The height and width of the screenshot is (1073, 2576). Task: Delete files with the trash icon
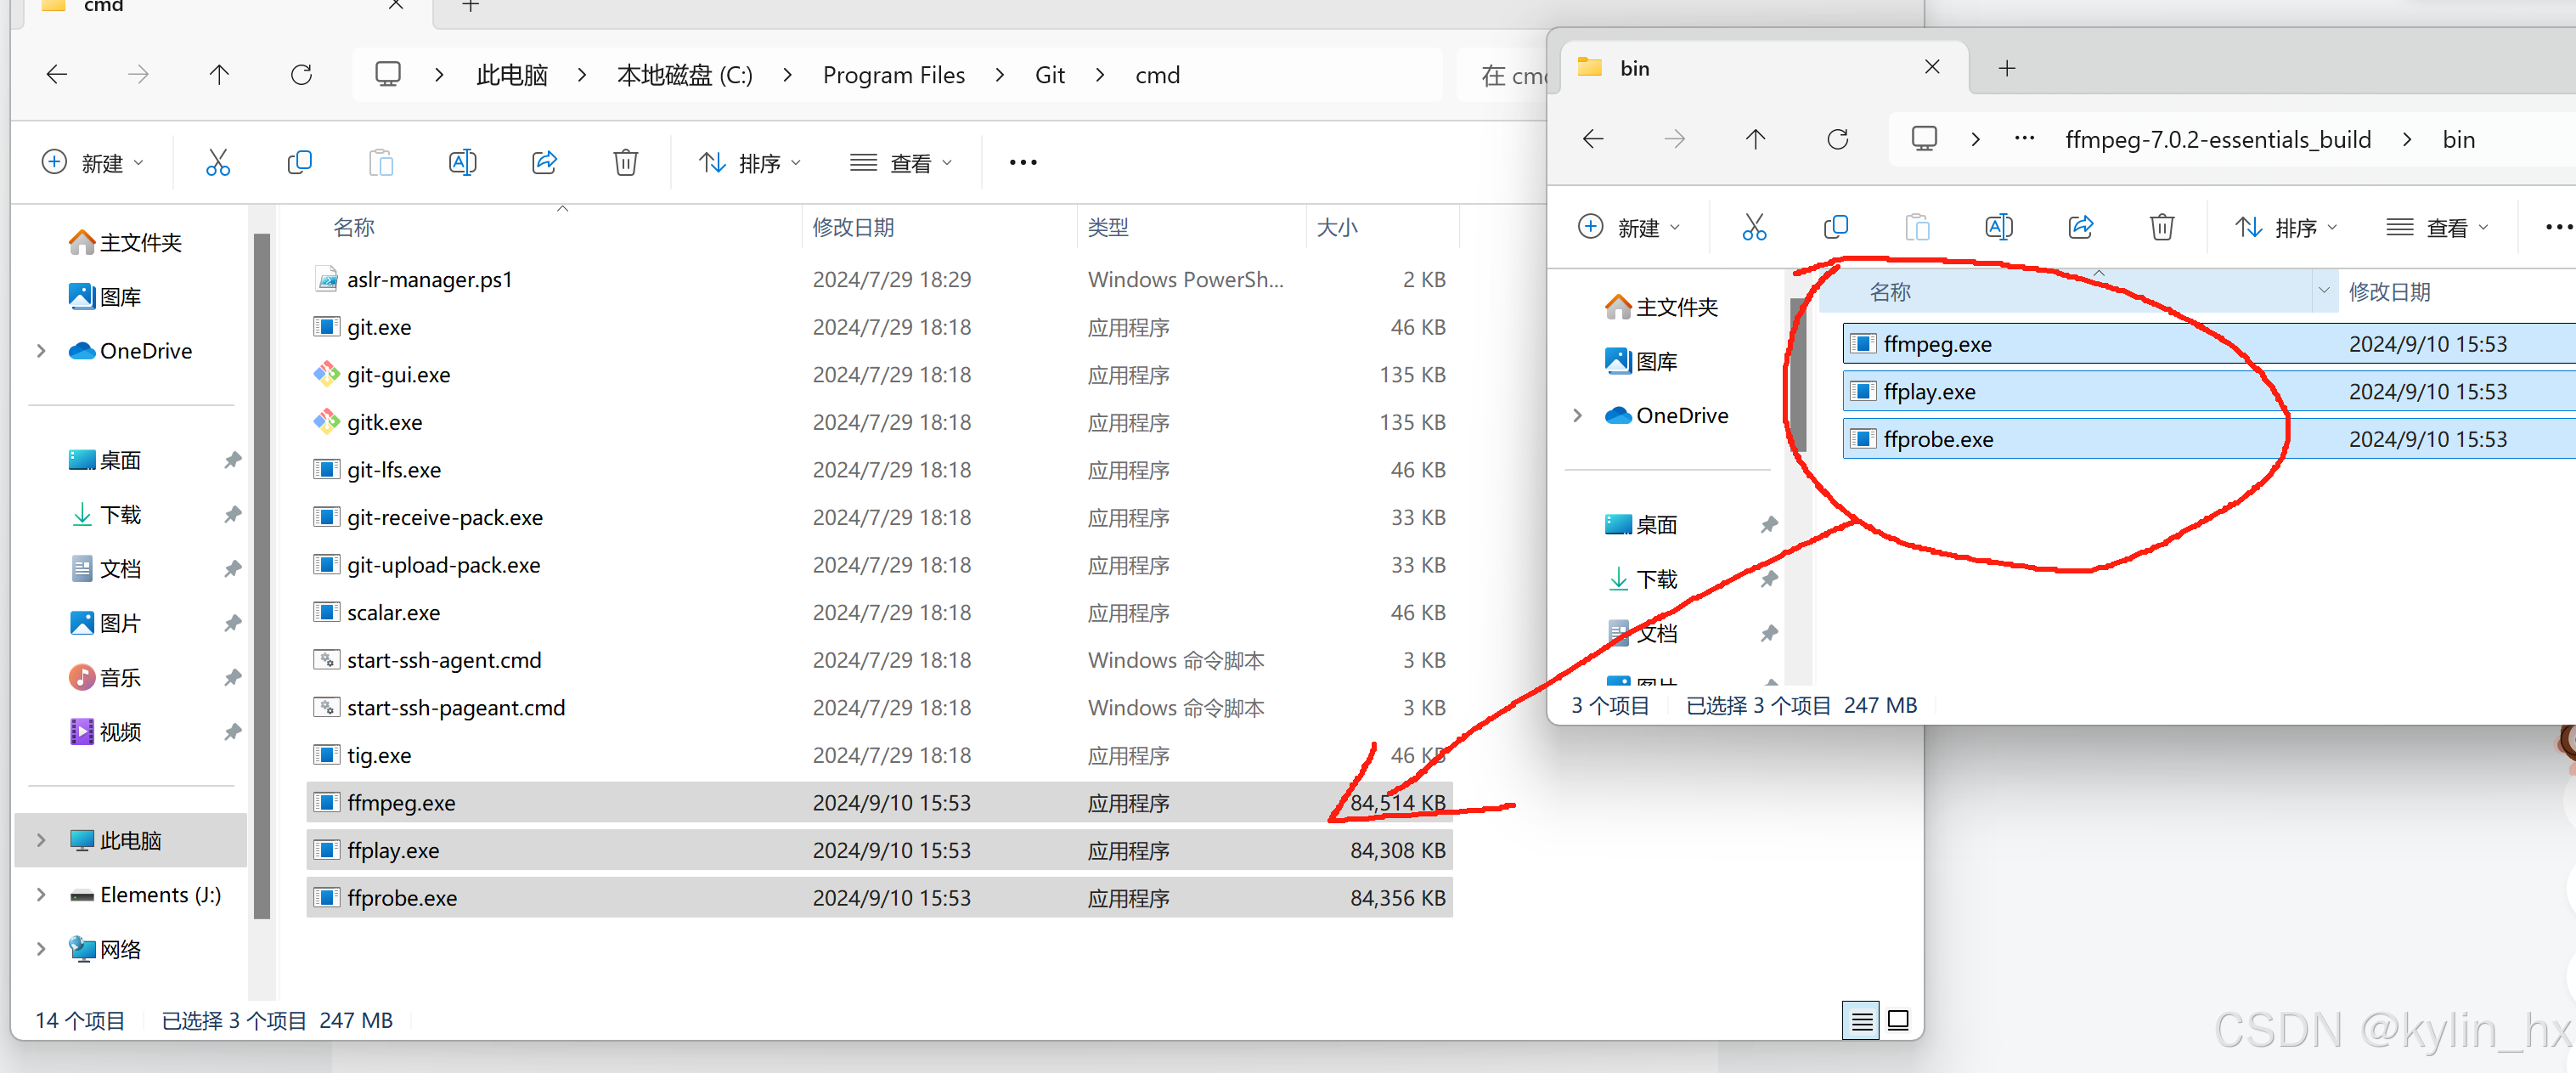(x=2162, y=227)
